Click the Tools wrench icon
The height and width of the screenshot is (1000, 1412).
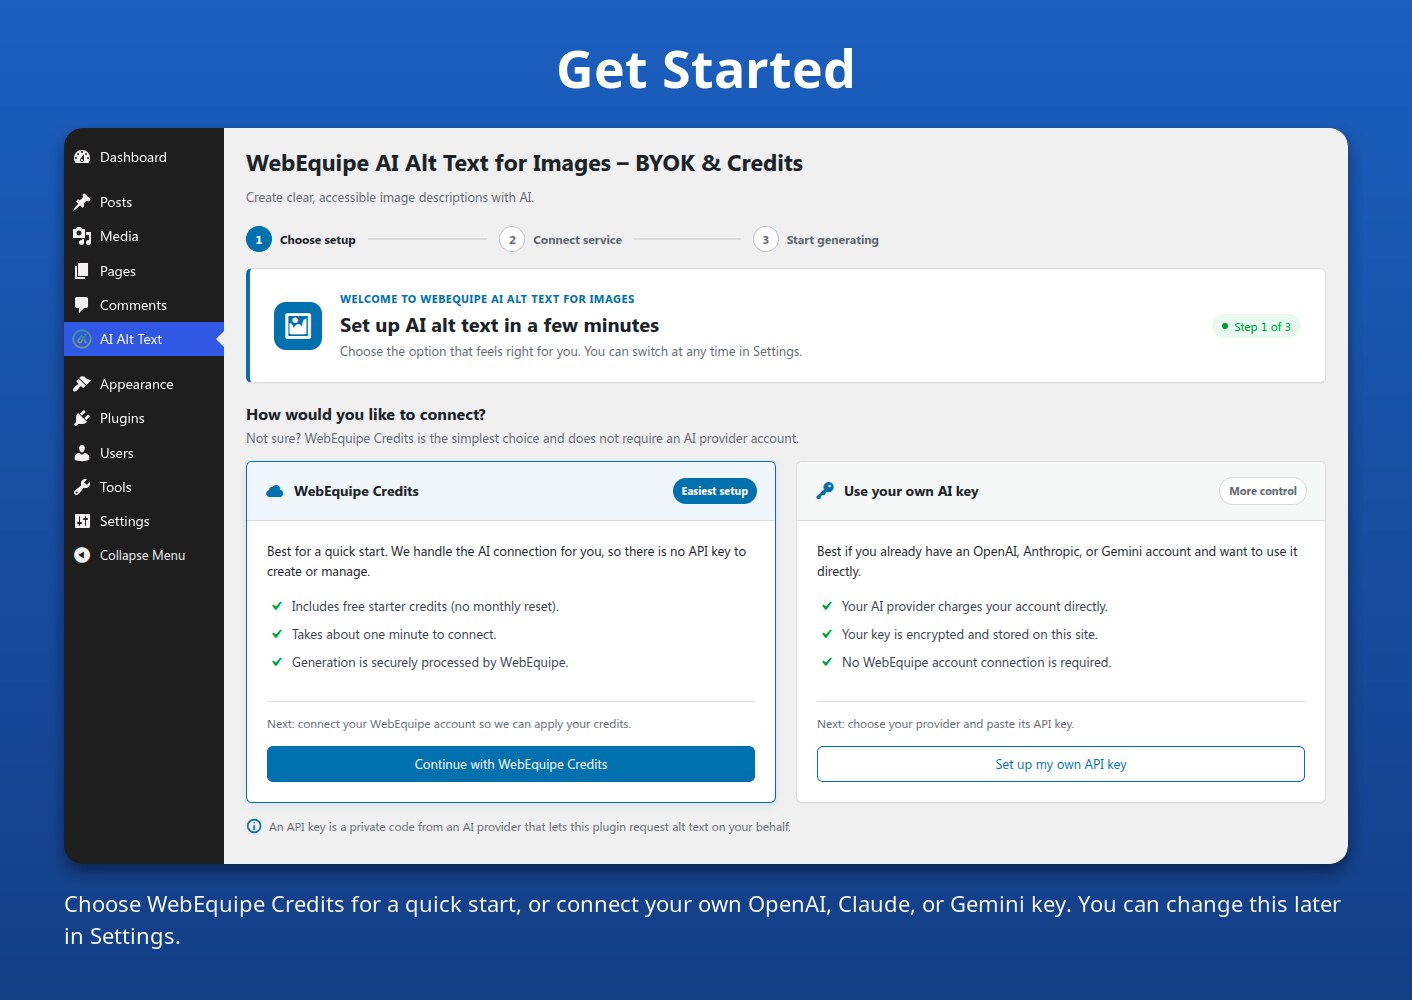tap(82, 487)
